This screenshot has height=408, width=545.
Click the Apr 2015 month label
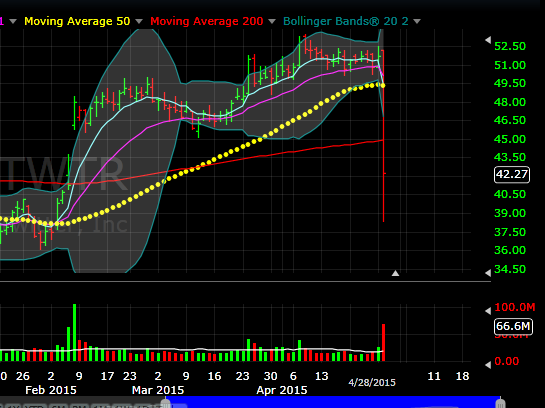(x=282, y=390)
